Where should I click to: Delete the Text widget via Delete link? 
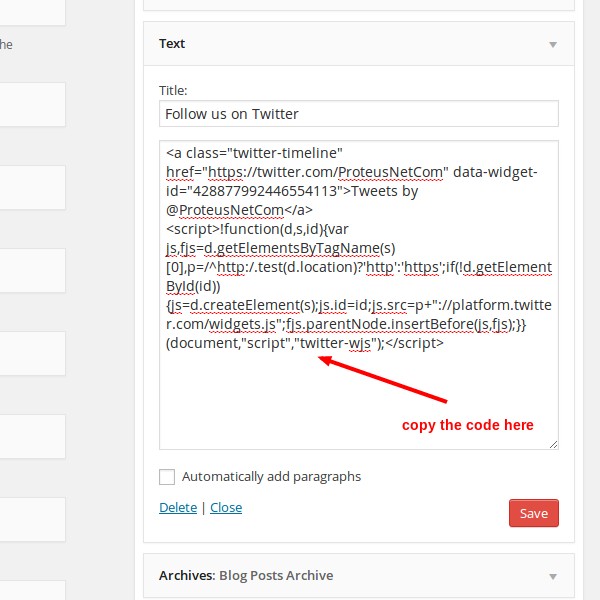point(178,507)
